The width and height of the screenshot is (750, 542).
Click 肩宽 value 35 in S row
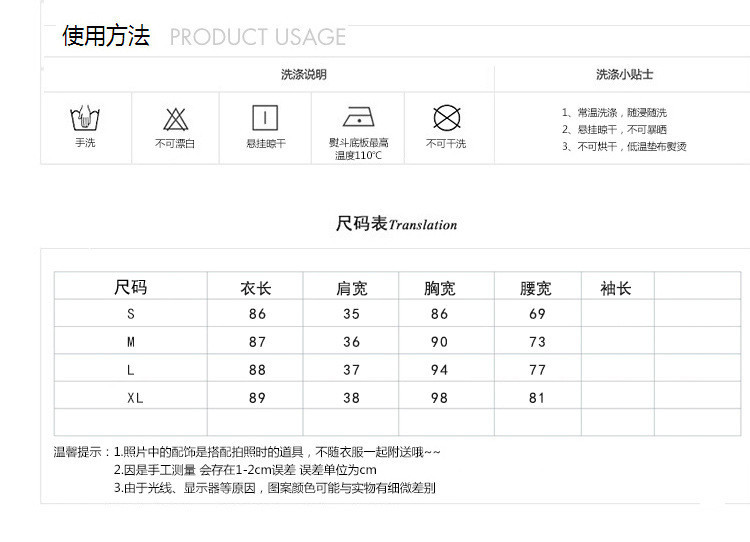(352, 314)
